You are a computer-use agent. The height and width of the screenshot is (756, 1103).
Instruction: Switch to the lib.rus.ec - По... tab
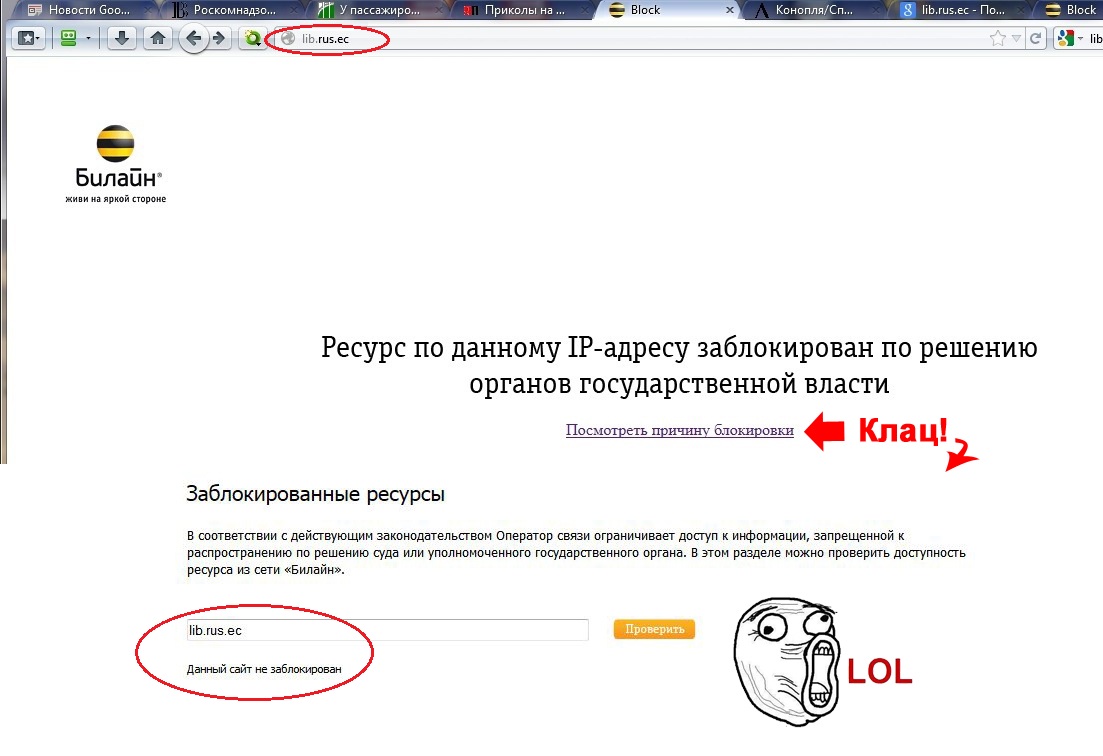click(962, 10)
